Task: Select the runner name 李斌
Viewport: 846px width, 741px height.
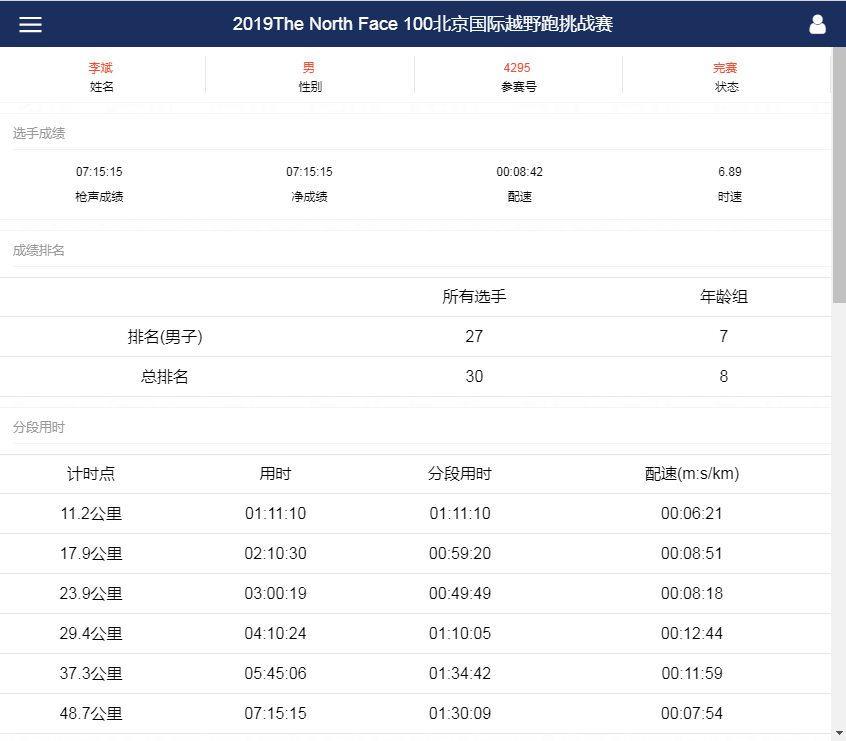Action: click(100, 68)
